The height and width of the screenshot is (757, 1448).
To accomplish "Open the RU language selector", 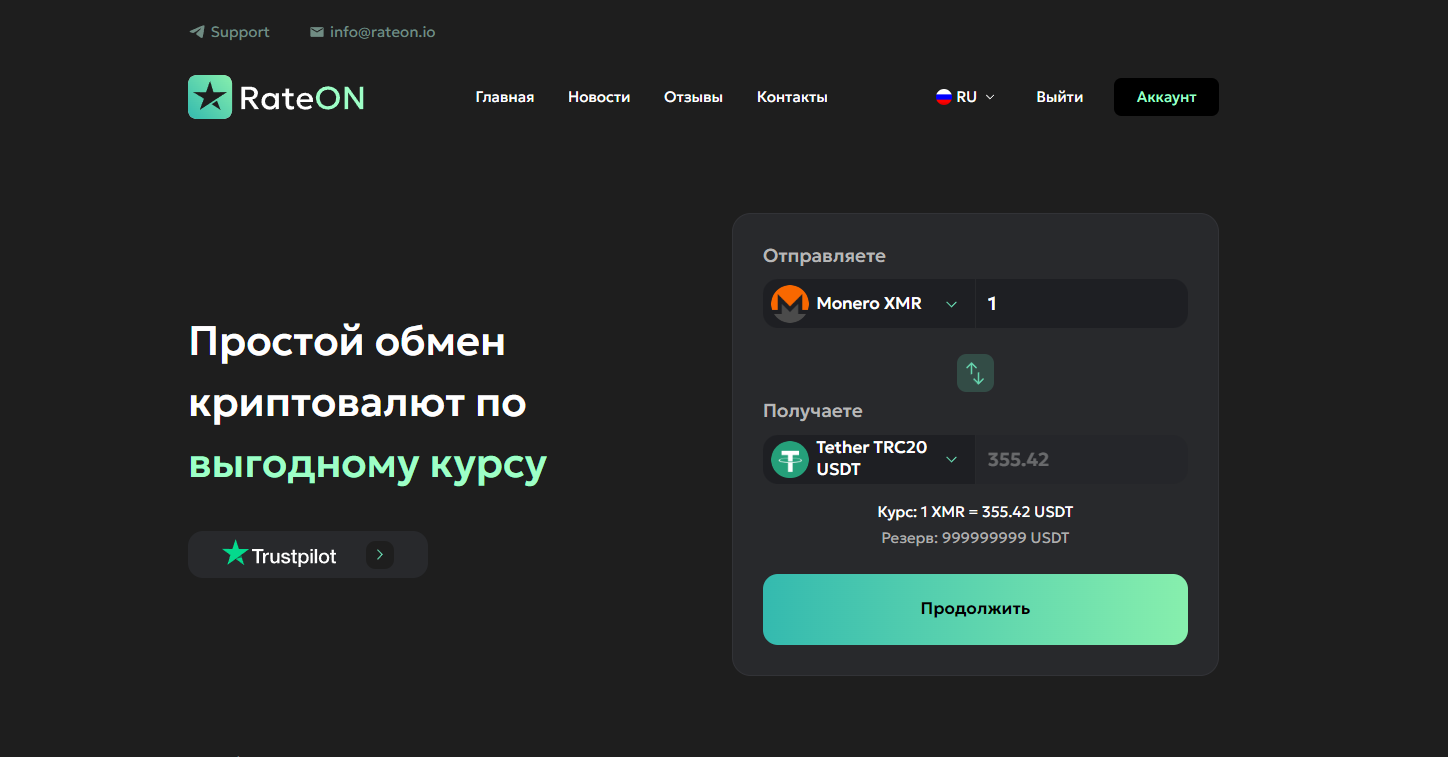I will [966, 97].
